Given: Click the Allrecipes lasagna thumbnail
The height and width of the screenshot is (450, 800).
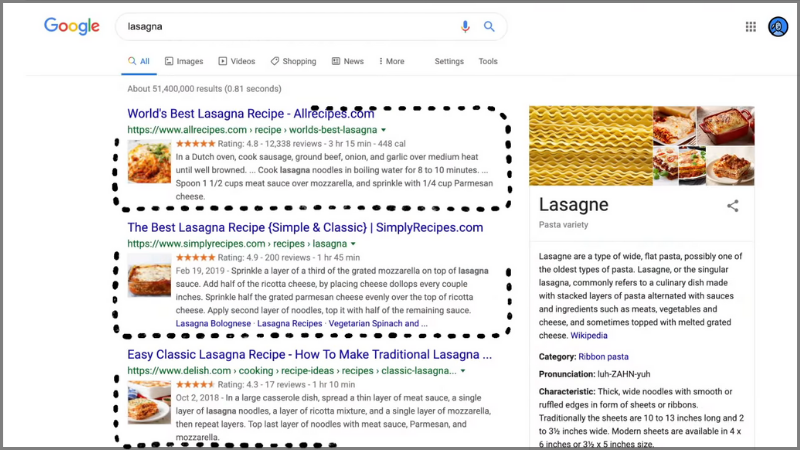Looking at the screenshot, I should coord(149,161).
